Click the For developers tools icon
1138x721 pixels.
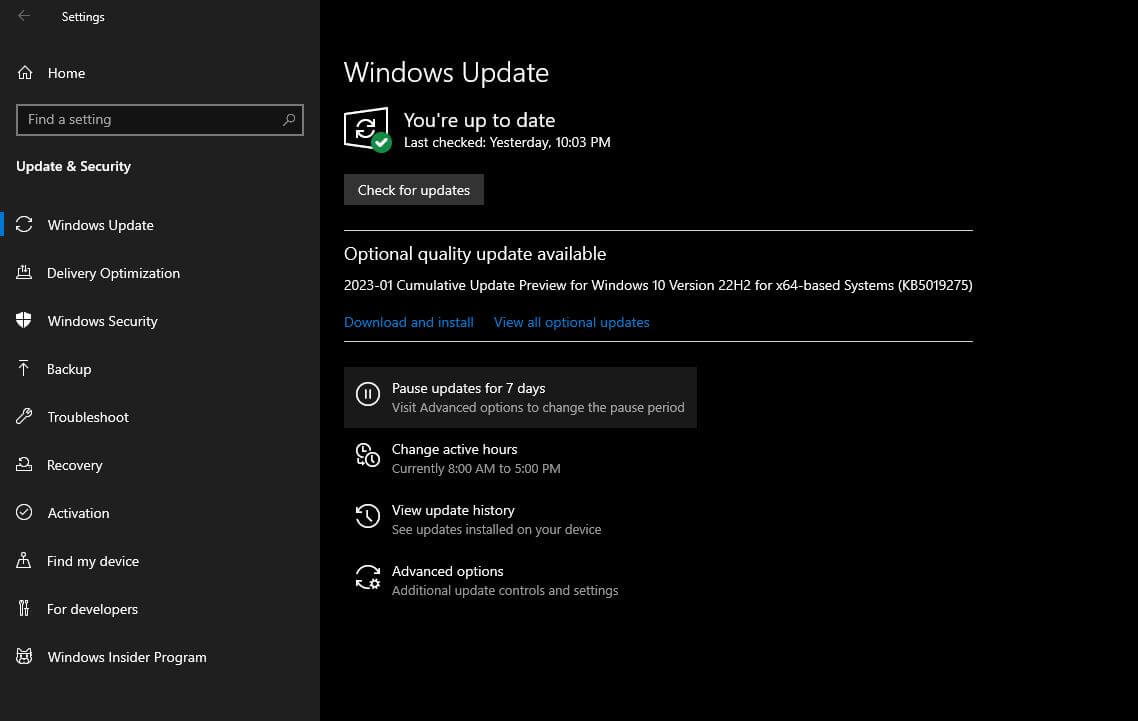(x=24, y=608)
